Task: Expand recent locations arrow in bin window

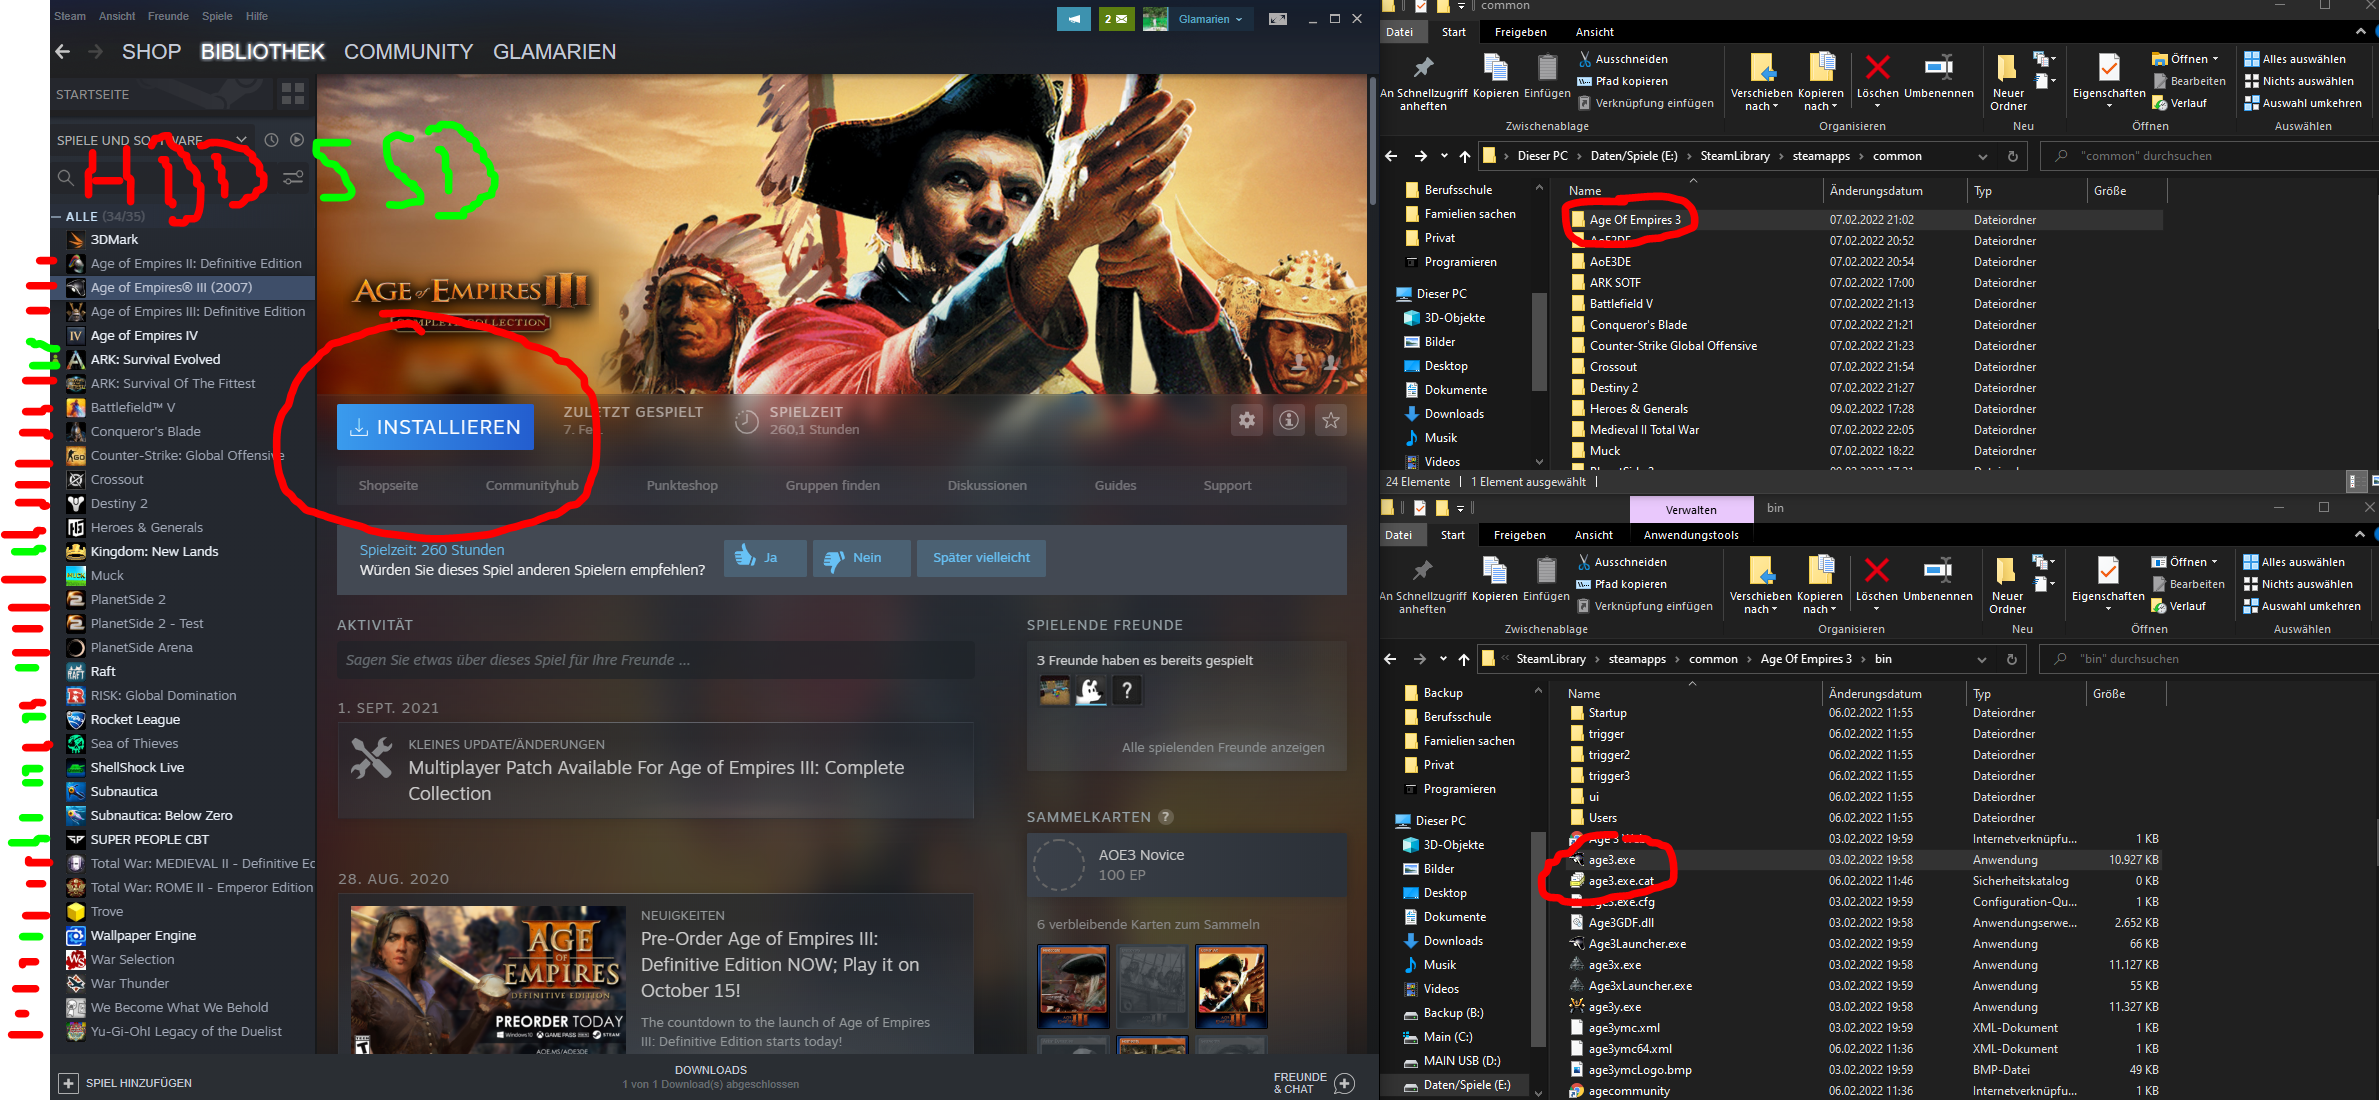Action: [x=1443, y=659]
